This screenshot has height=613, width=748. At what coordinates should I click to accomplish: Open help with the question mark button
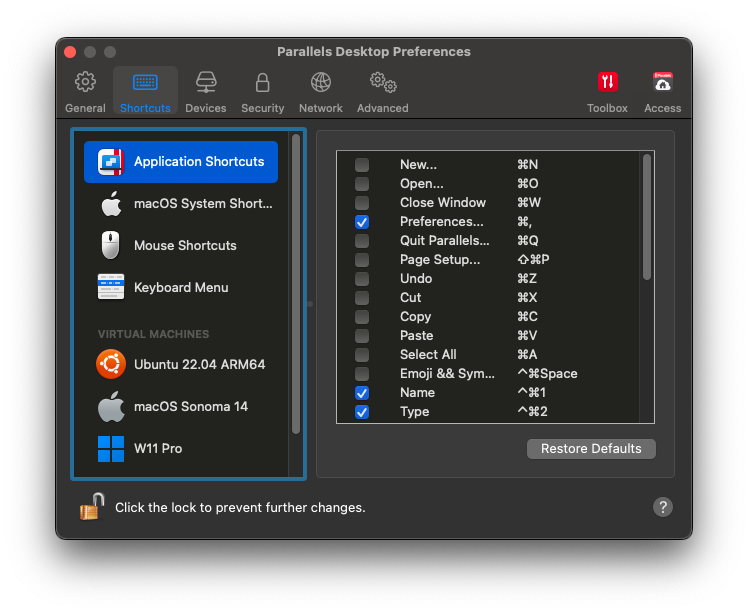click(x=662, y=507)
